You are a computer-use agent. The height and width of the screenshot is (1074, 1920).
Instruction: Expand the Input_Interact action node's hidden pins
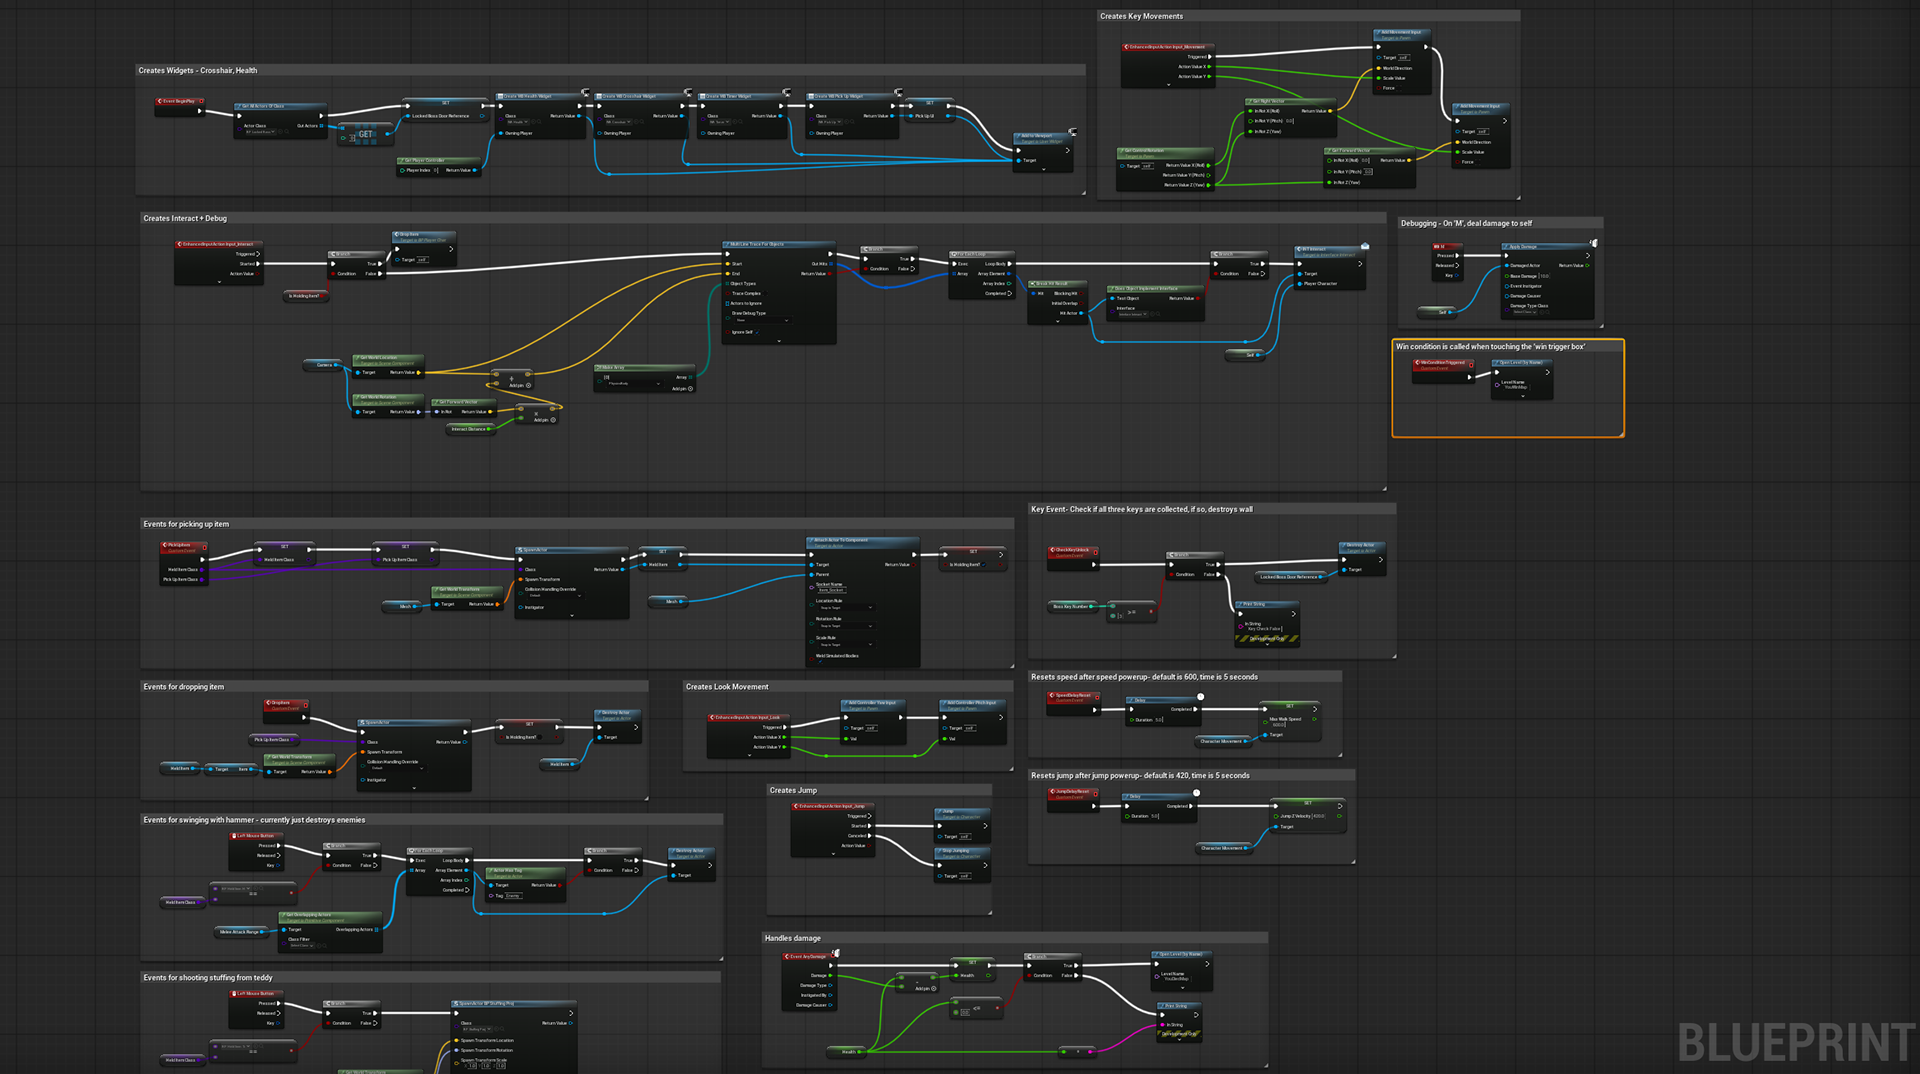219,282
